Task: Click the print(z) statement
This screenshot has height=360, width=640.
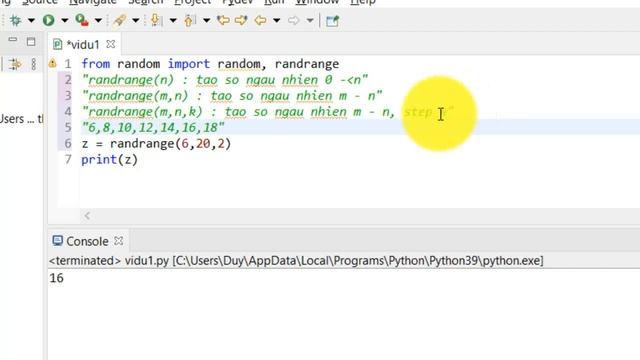Action: [109, 160]
